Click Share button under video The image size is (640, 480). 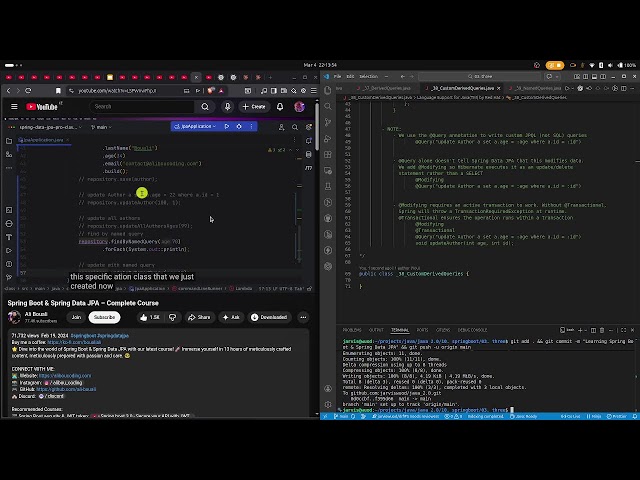coord(199,317)
